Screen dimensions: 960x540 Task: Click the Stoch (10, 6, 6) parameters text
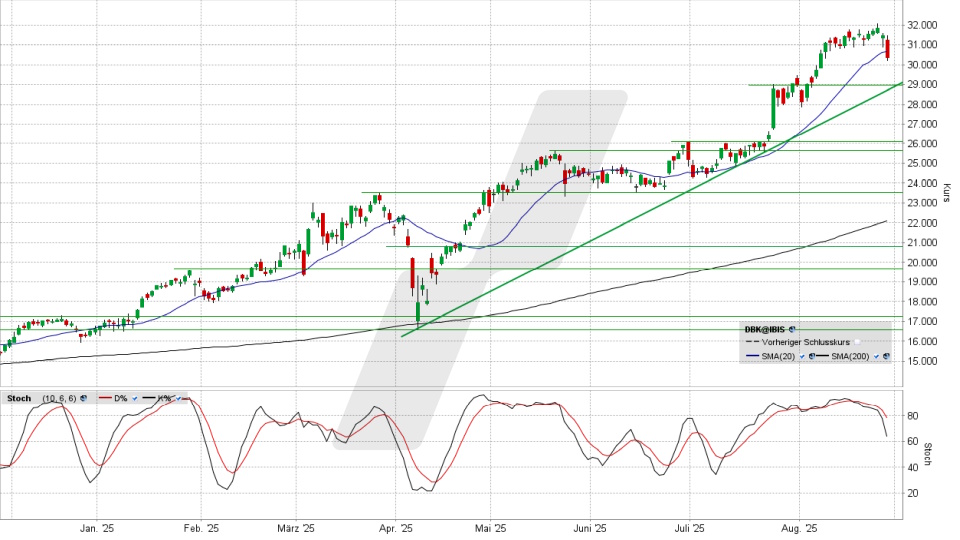pyautogui.click(x=59, y=398)
